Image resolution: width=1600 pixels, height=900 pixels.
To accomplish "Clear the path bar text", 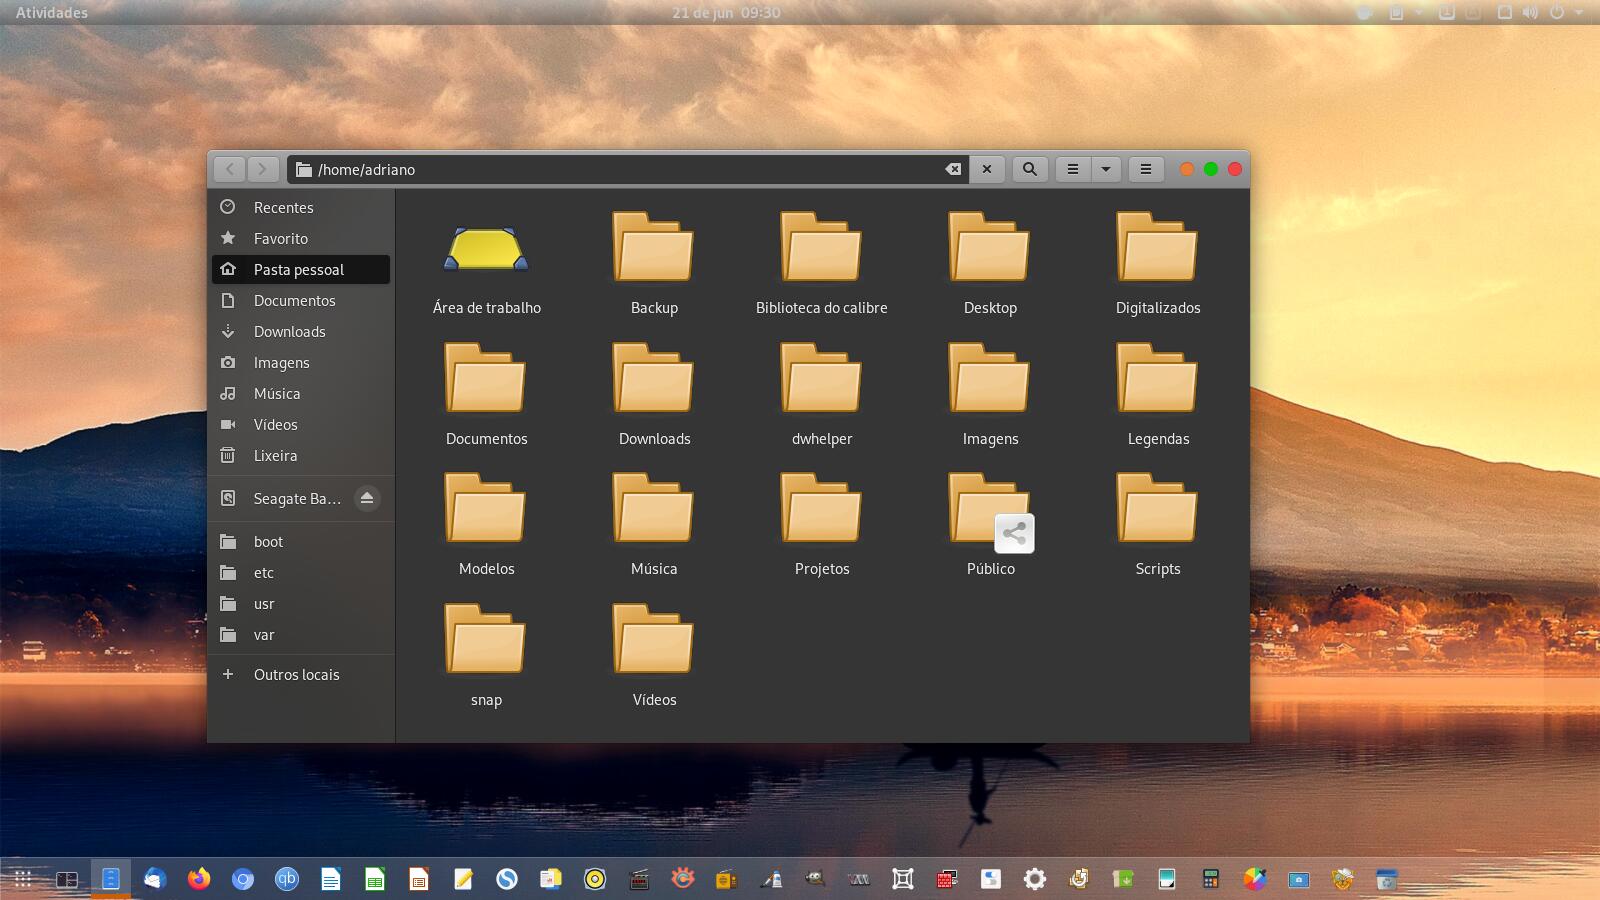I will (953, 169).
